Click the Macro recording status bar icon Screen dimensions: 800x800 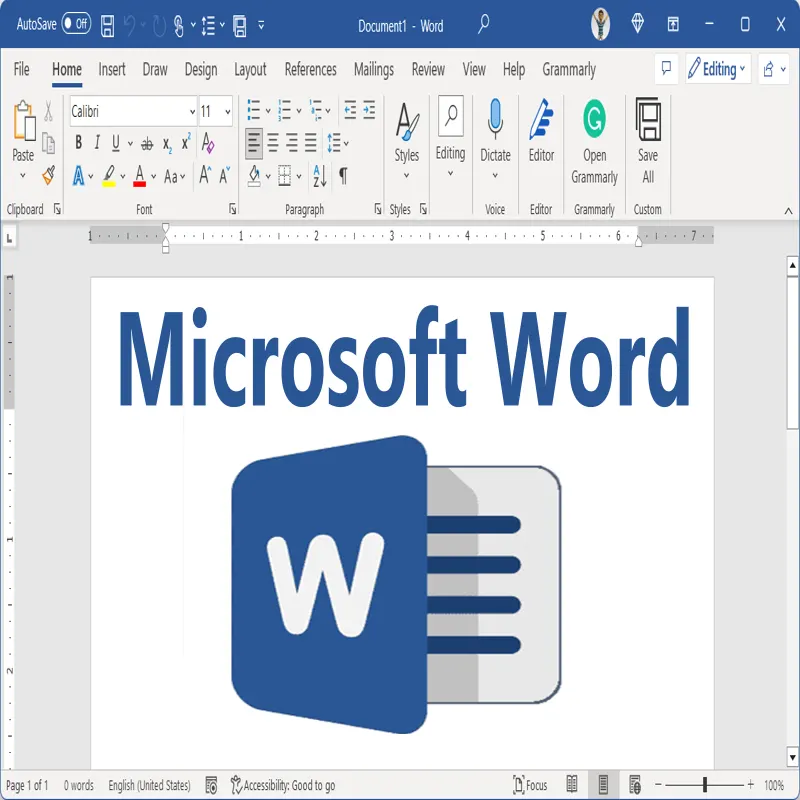tap(211, 785)
